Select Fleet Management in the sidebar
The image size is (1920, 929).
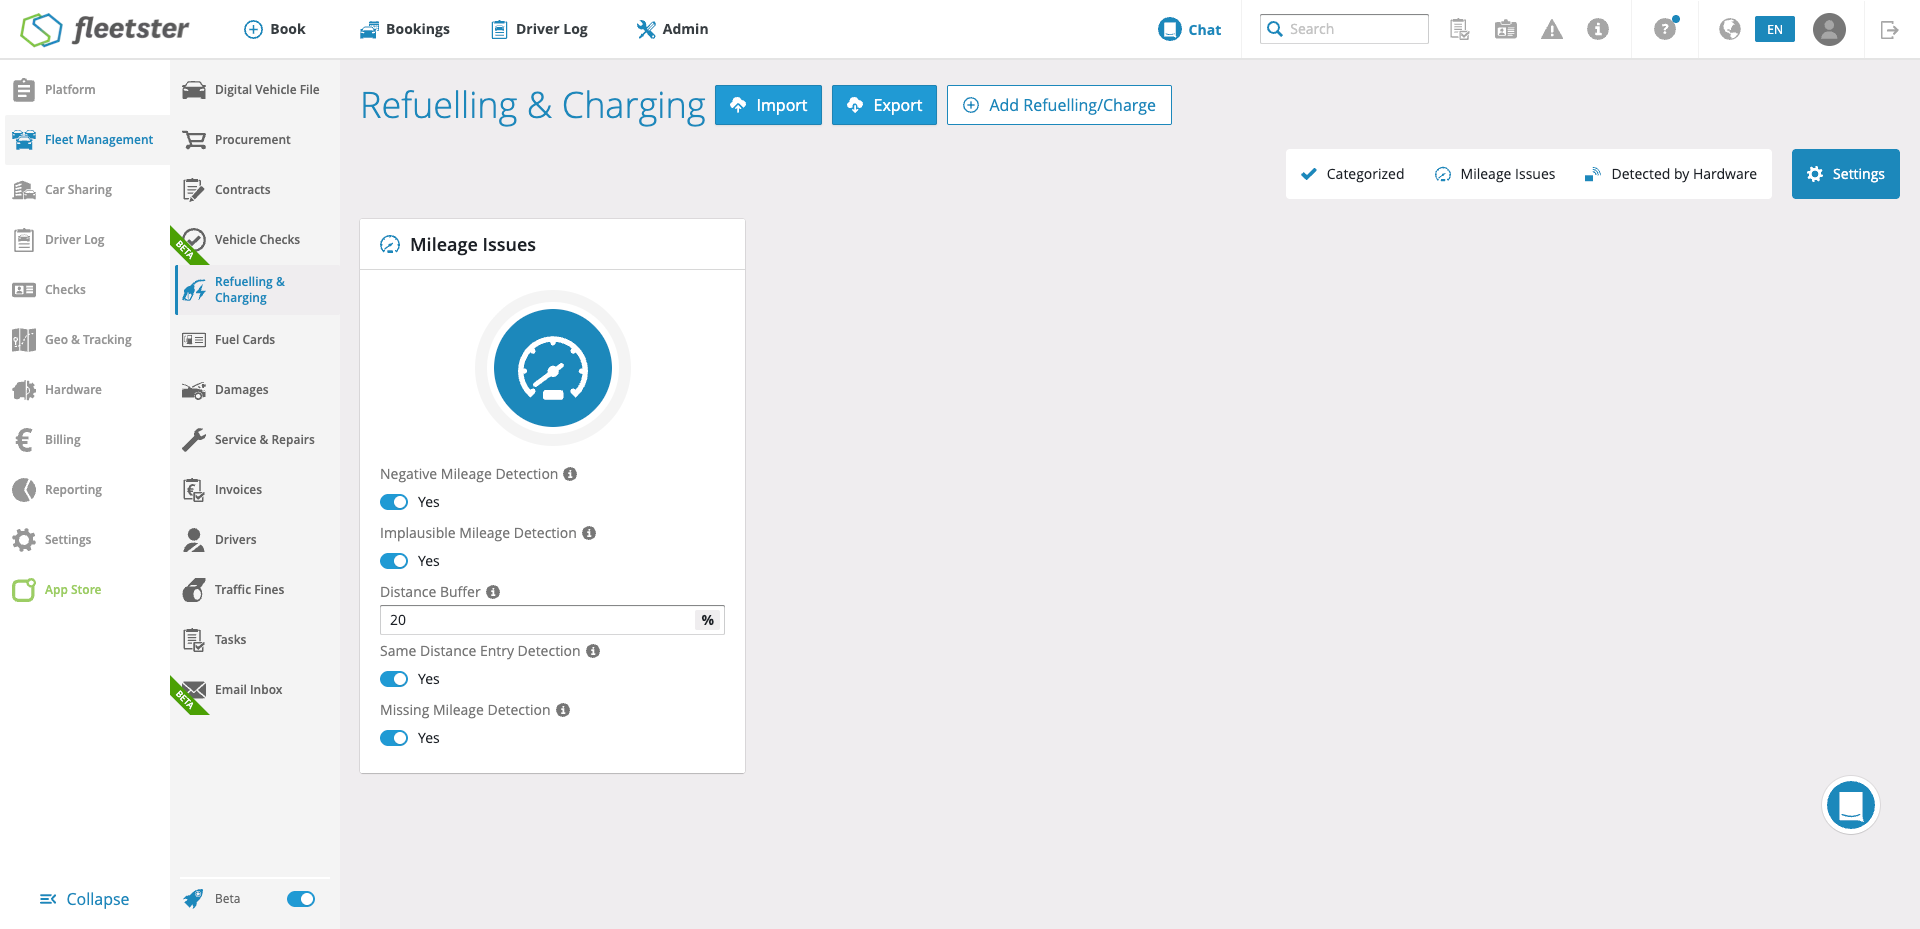pyautogui.click(x=85, y=140)
